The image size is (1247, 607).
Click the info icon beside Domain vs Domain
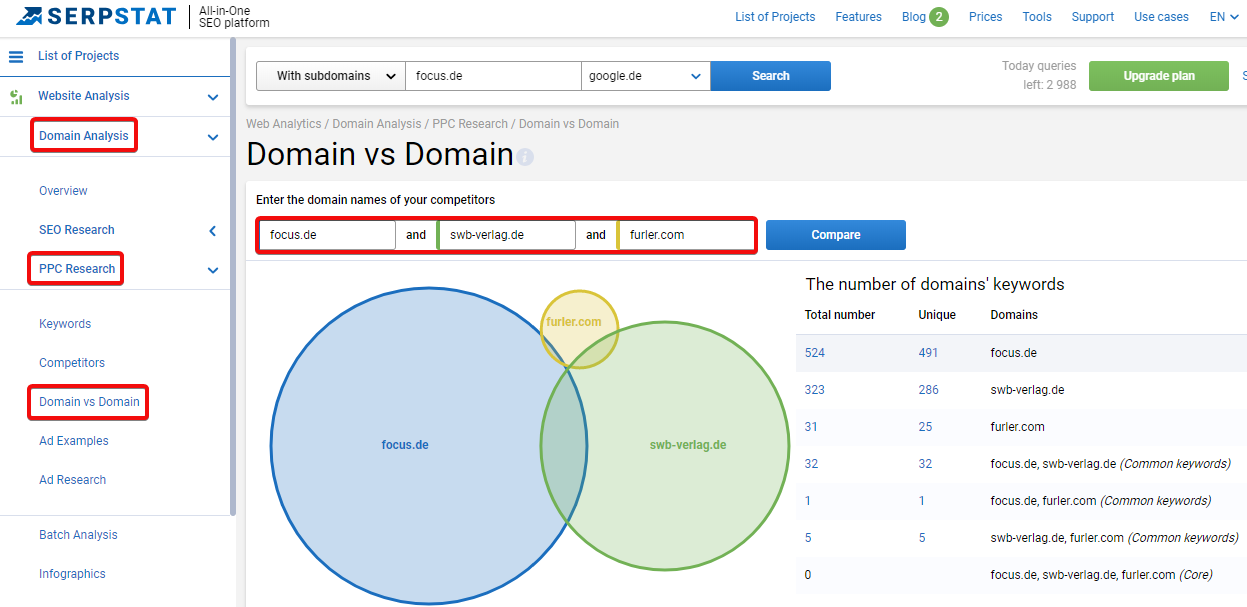point(526,157)
